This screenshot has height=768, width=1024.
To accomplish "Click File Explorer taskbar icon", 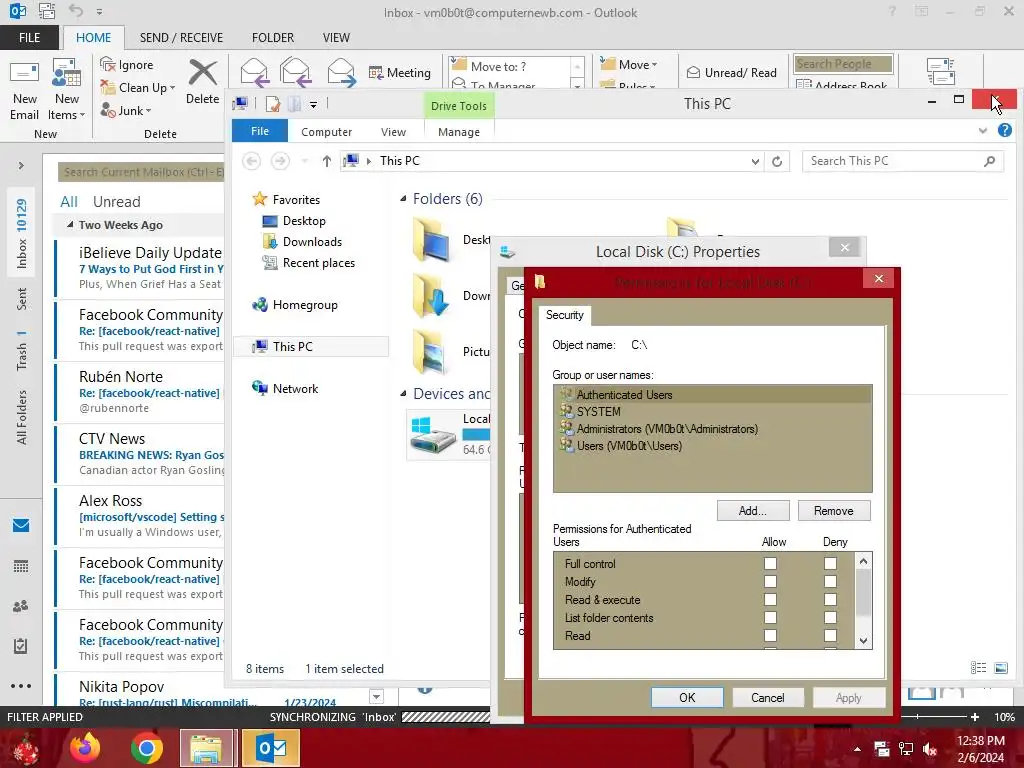I will [x=206, y=748].
